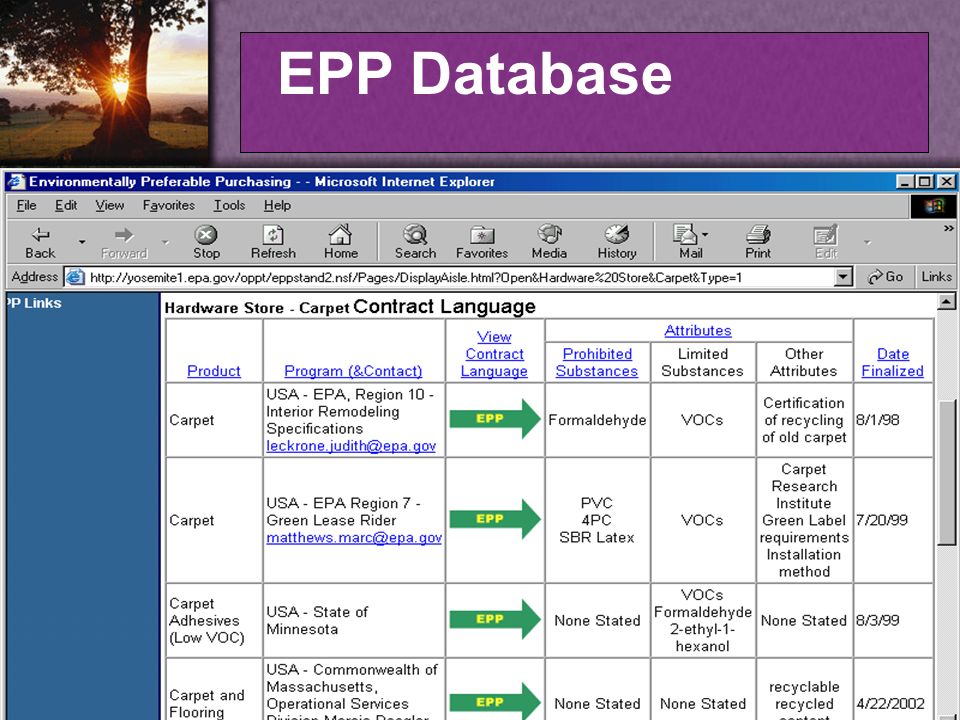Expand the Edit button dropdown arrow
The width and height of the screenshot is (960, 720).
(867, 242)
